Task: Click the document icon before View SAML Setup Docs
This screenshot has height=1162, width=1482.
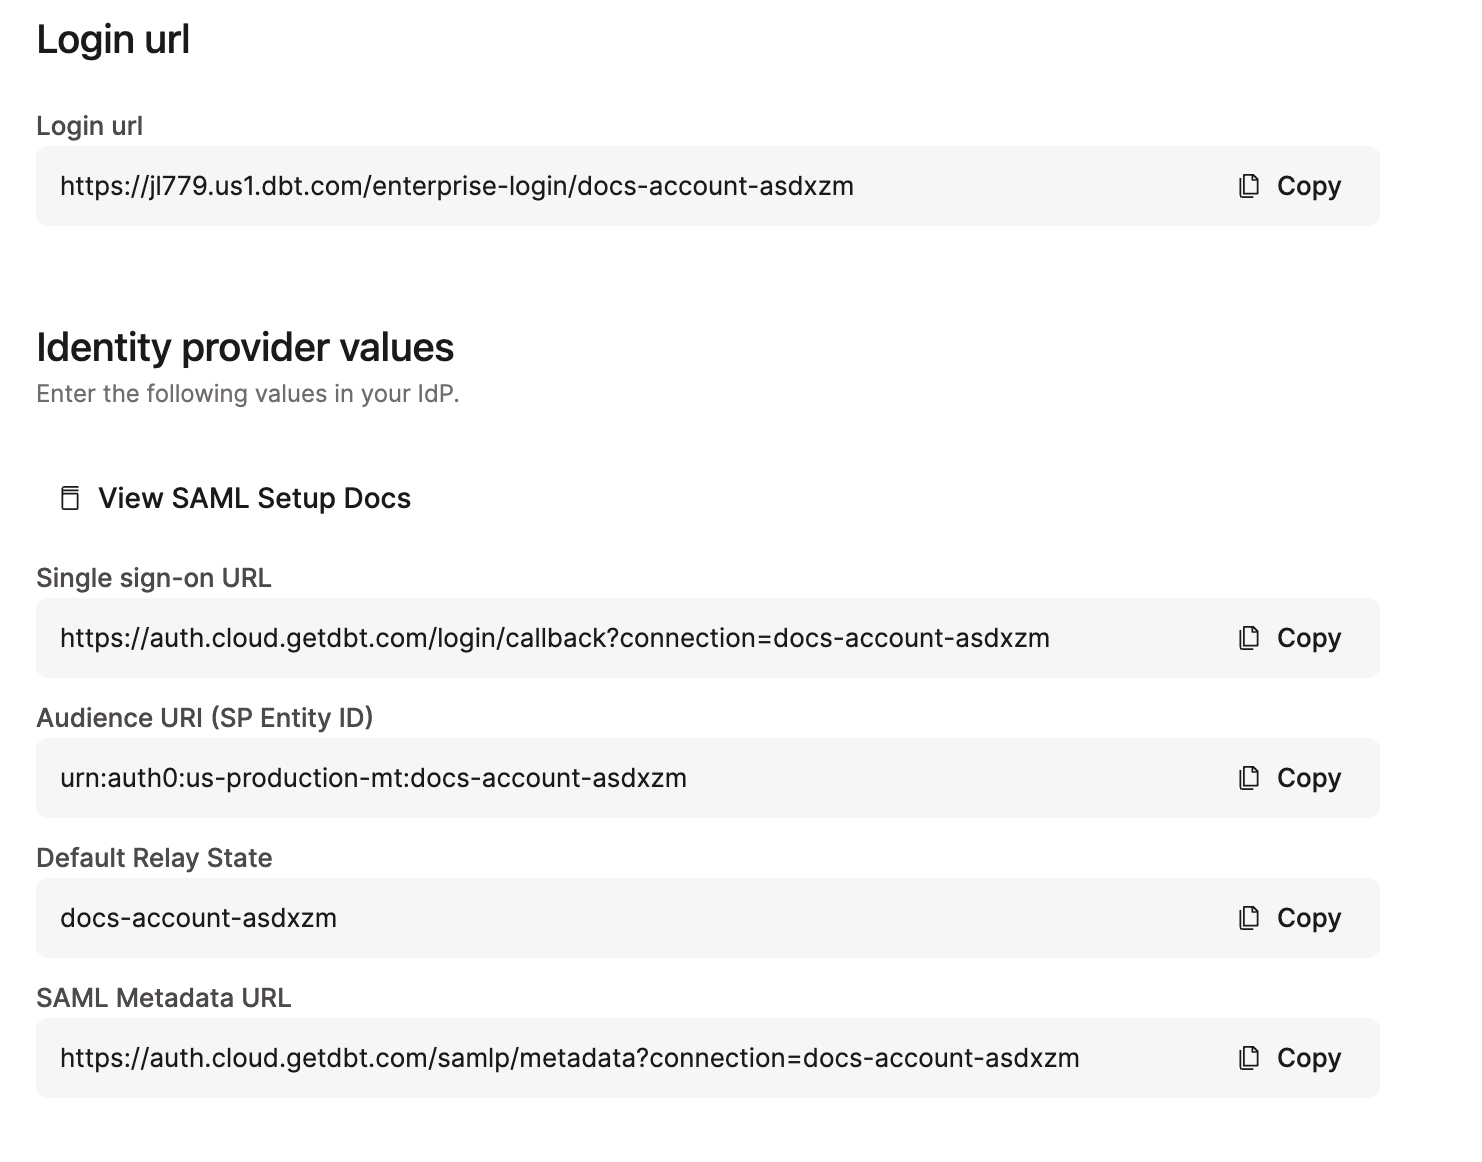Action: point(69,498)
